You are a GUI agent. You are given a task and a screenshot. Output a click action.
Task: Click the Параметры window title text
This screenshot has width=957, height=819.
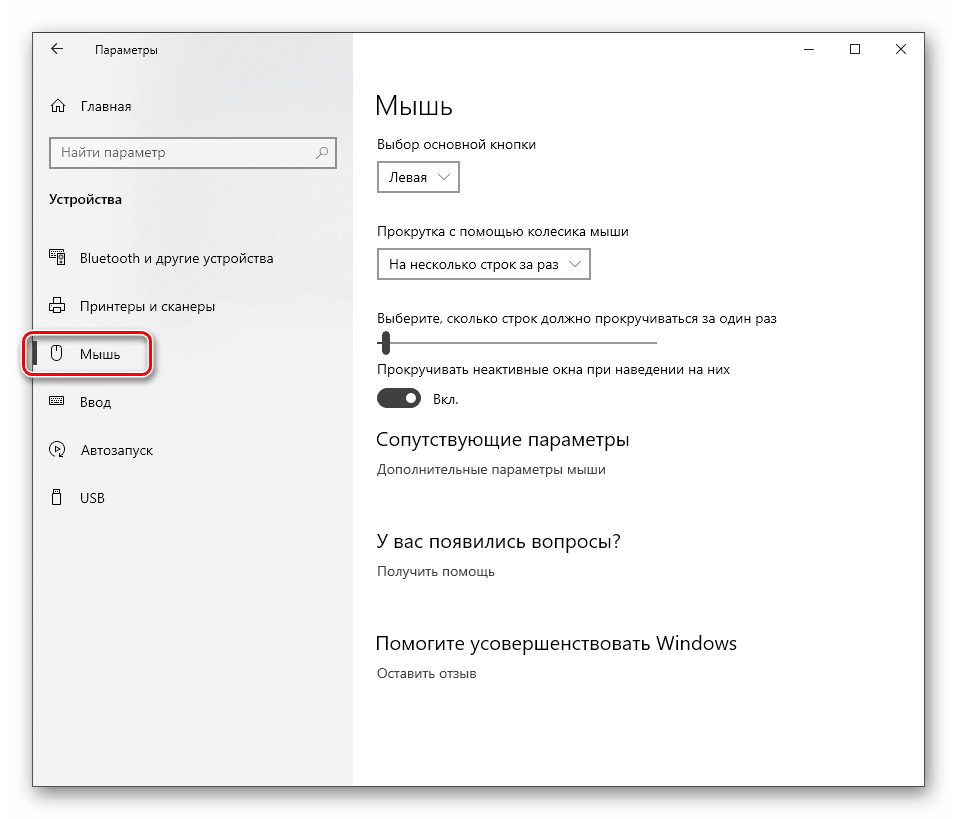pyautogui.click(x=126, y=50)
